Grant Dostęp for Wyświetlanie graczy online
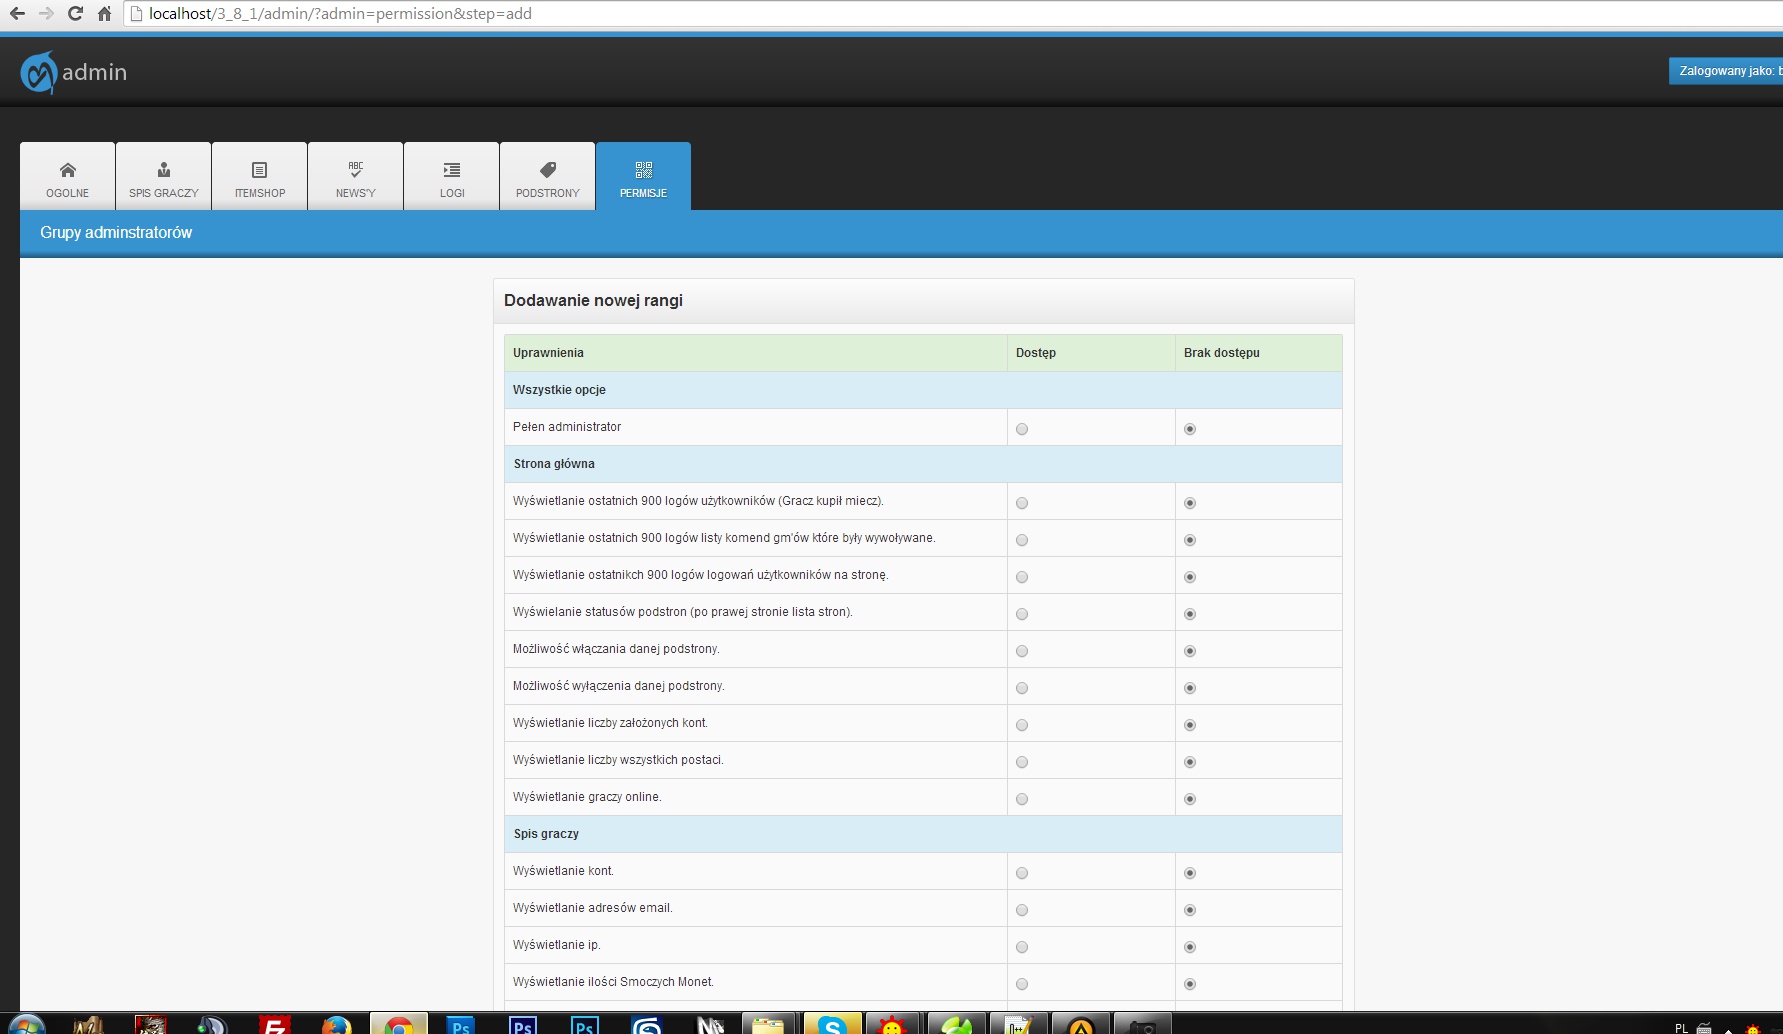Image resolution: width=1783 pixels, height=1034 pixels. (x=1022, y=799)
